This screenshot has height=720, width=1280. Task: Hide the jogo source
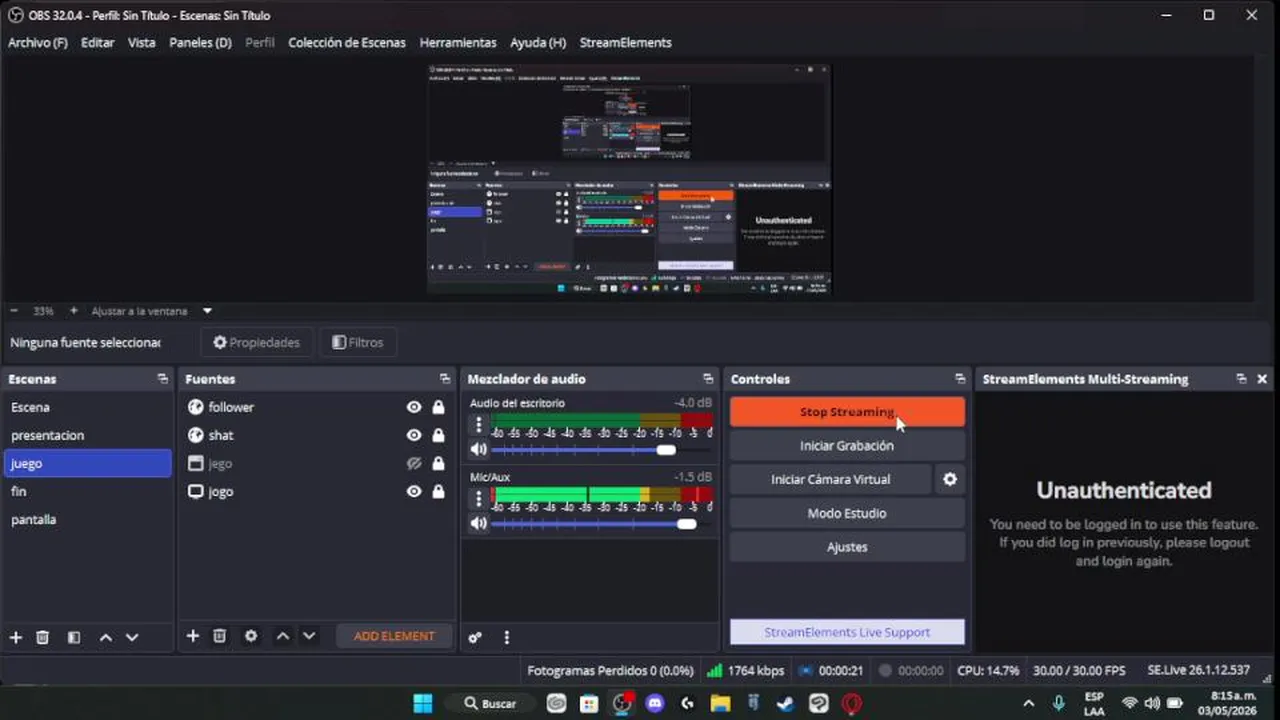(414, 491)
